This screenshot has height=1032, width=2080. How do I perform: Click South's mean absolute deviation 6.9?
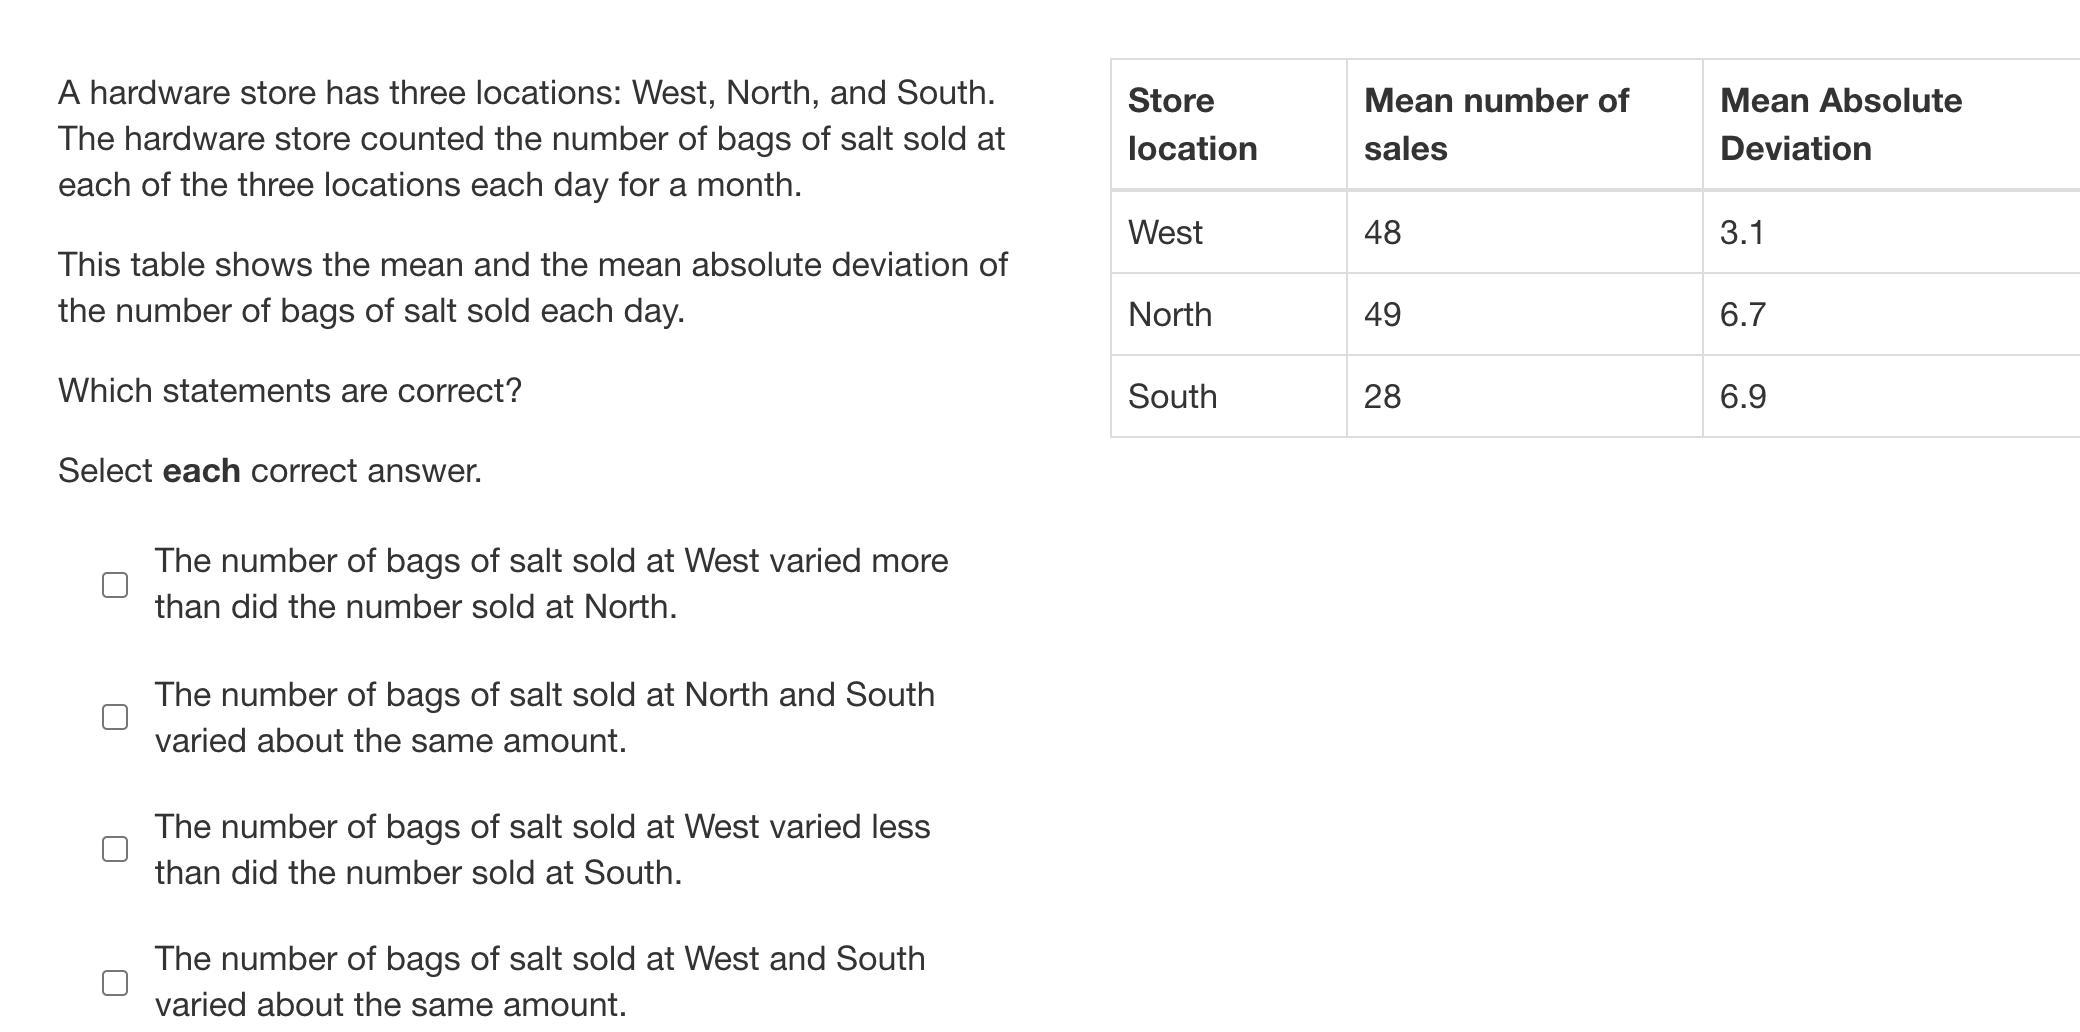1743,396
